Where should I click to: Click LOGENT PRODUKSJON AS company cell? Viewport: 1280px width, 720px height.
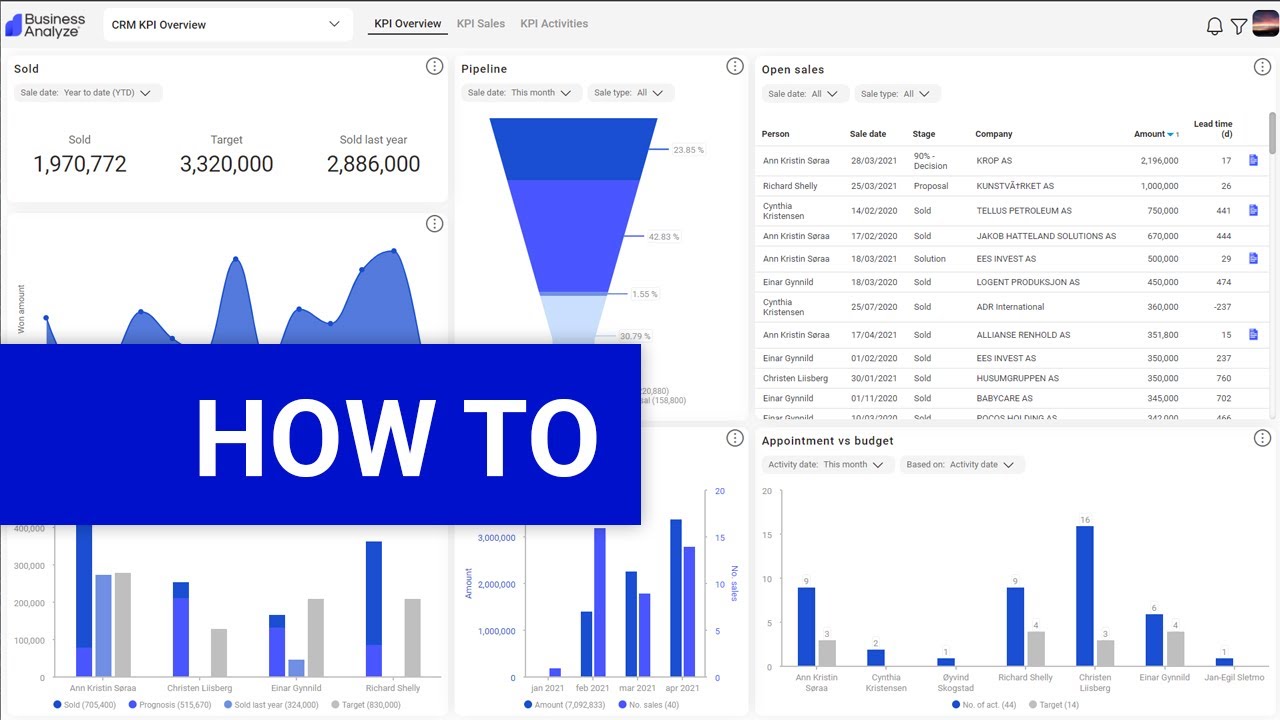[x=1028, y=282]
